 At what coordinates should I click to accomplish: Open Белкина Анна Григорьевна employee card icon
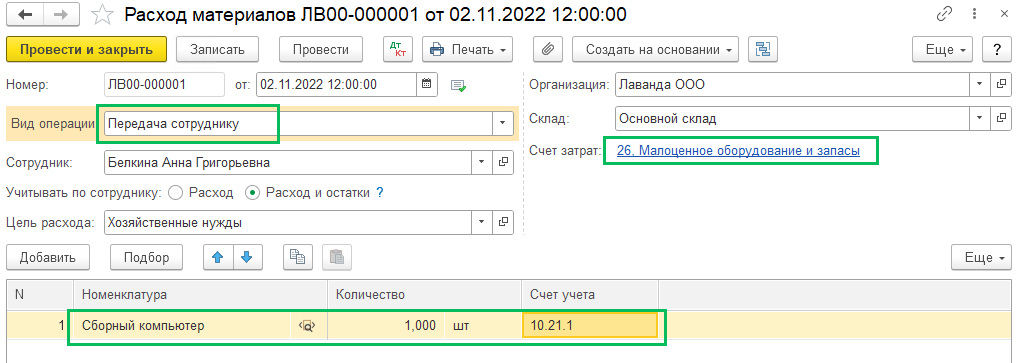point(504,162)
